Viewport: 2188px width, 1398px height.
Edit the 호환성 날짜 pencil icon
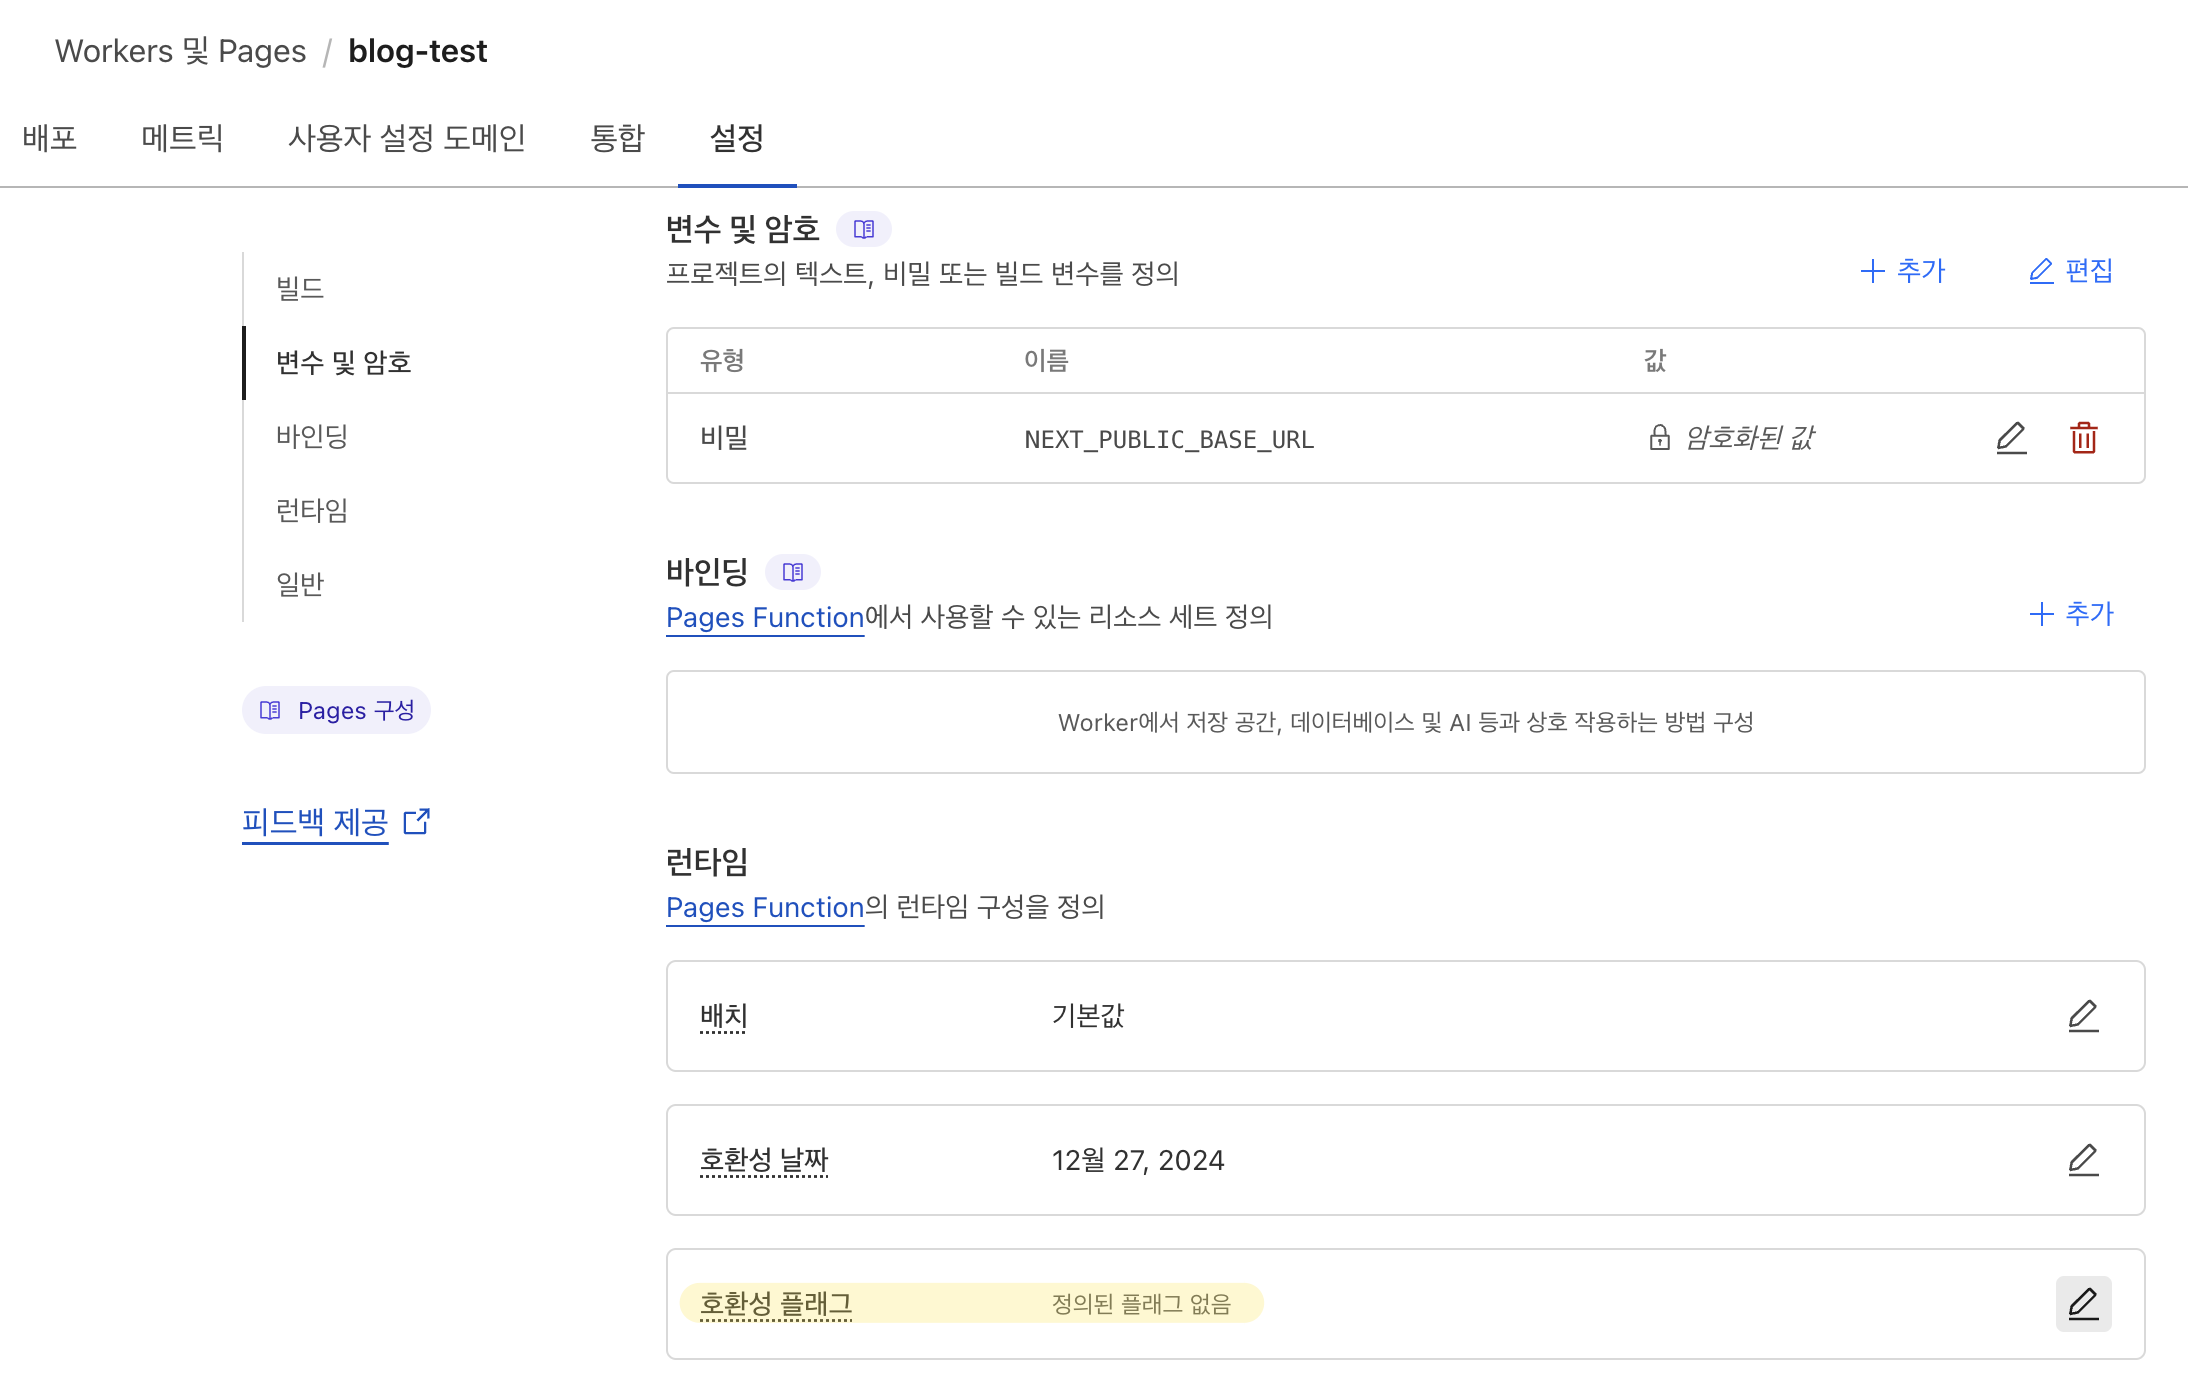click(x=2083, y=1160)
